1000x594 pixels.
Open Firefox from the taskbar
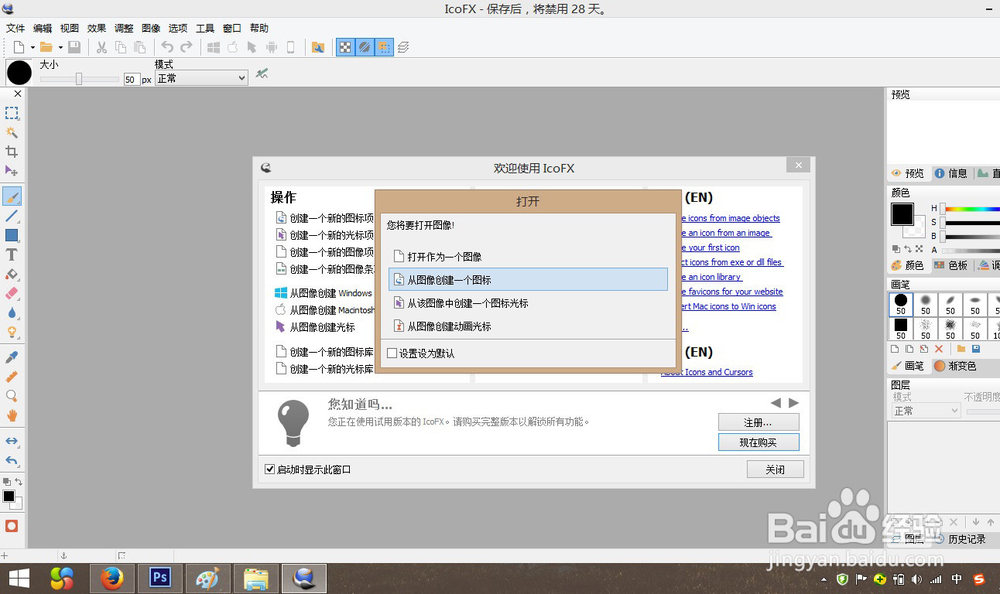(112, 579)
